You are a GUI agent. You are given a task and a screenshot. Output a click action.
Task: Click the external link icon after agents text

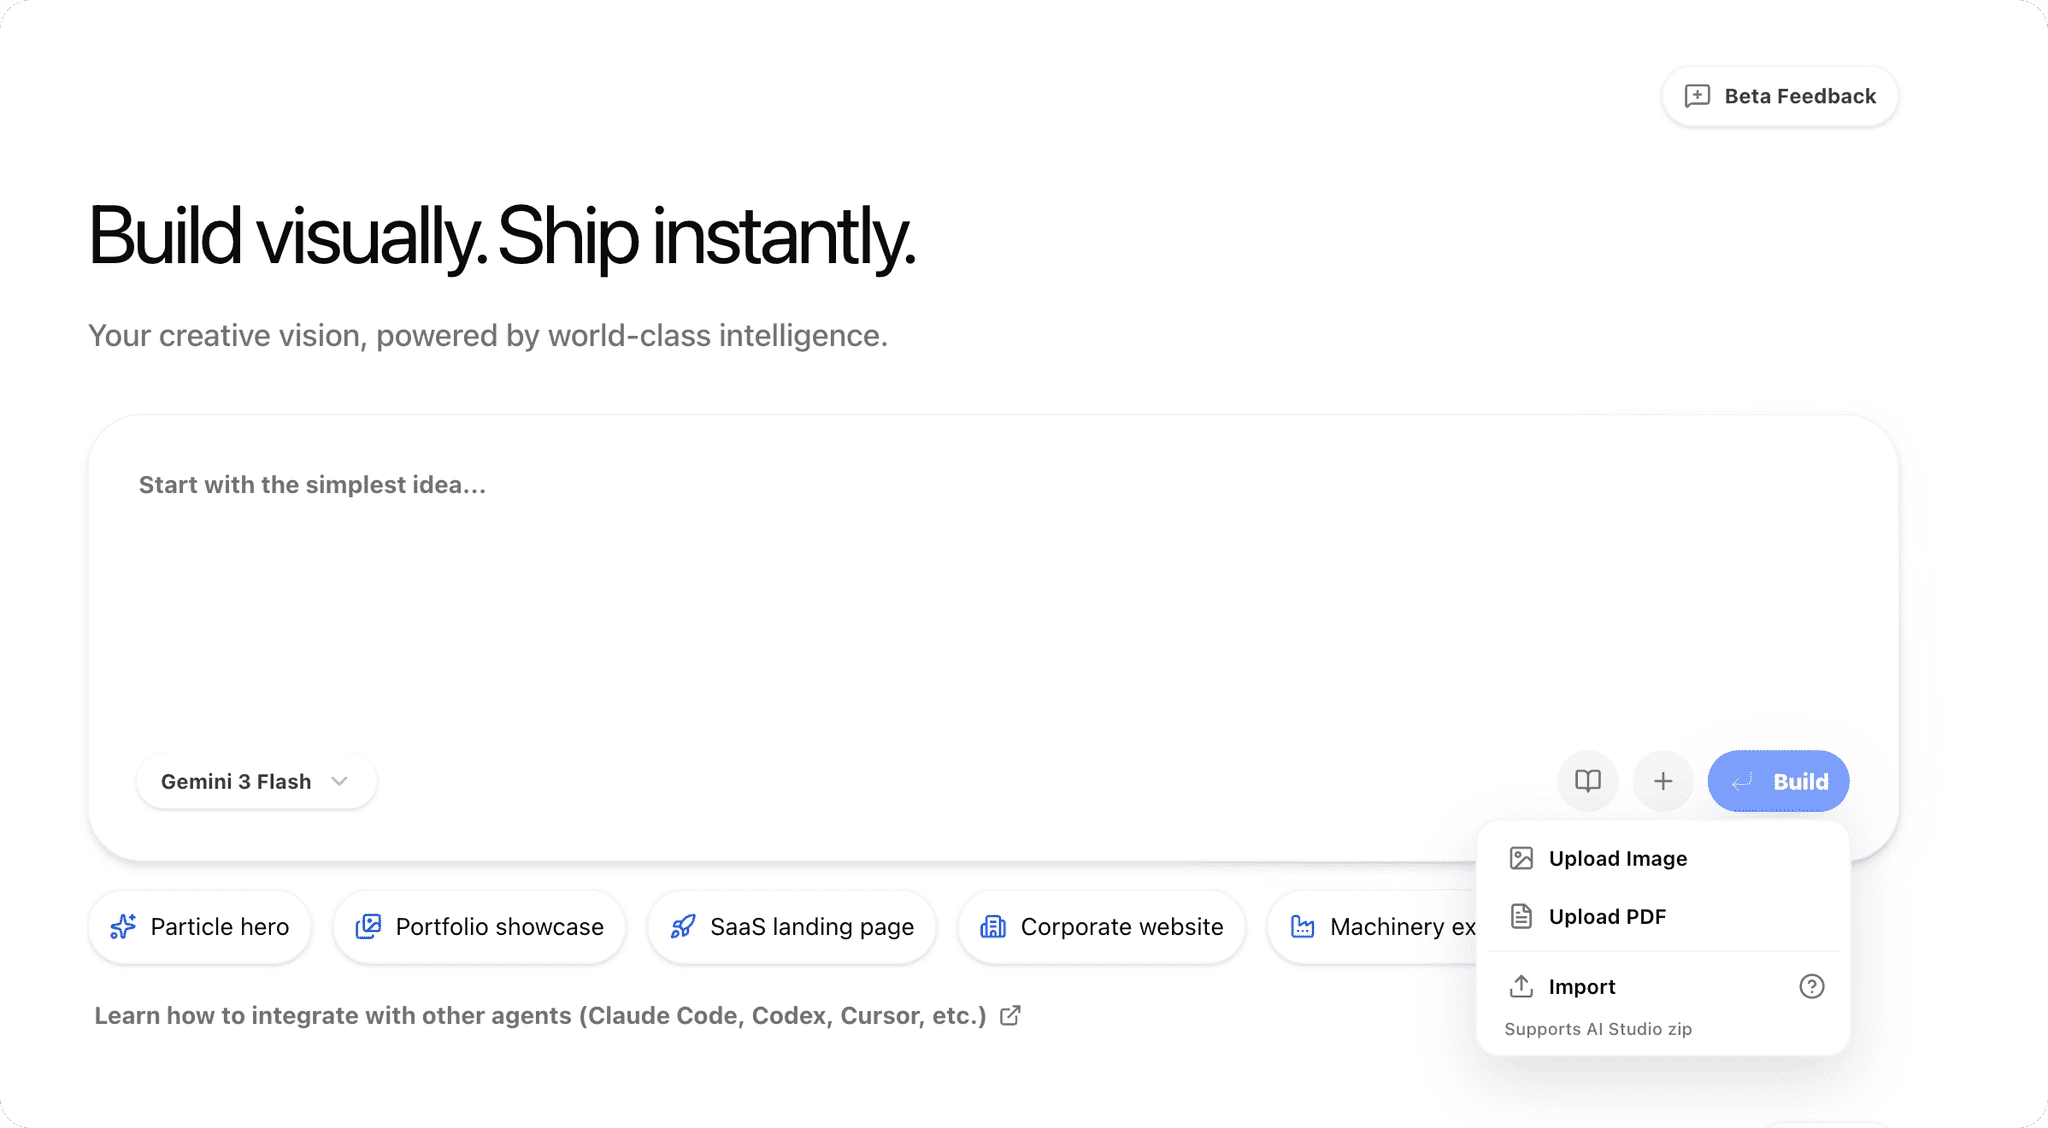(1011, 1015)
